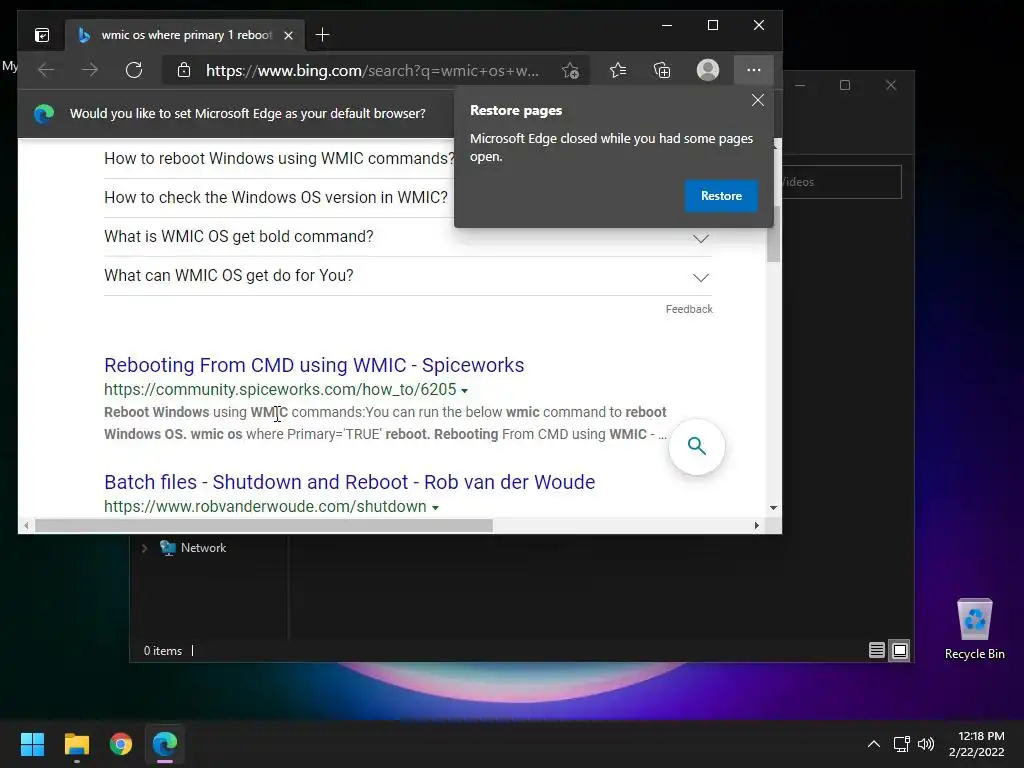This screenshot has width=1024, height=768.
Task: Focus the bing.com address bar
Action: click(x=372, y=71)
